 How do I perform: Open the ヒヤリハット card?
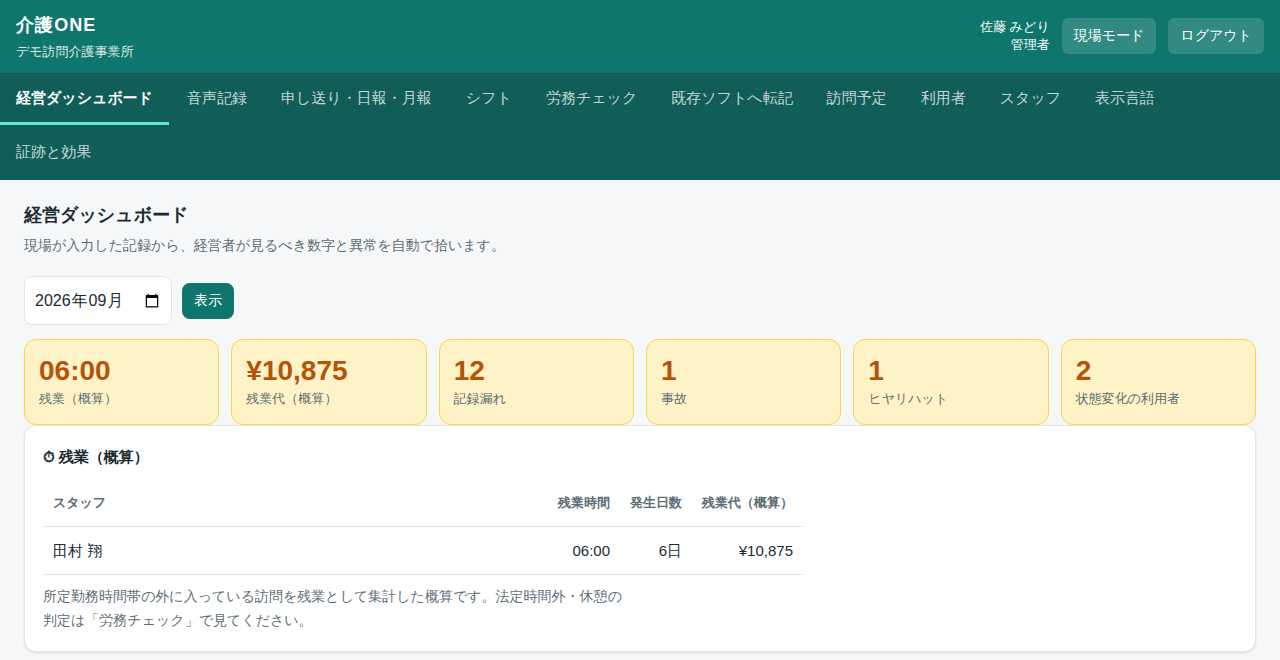point(951,382)
